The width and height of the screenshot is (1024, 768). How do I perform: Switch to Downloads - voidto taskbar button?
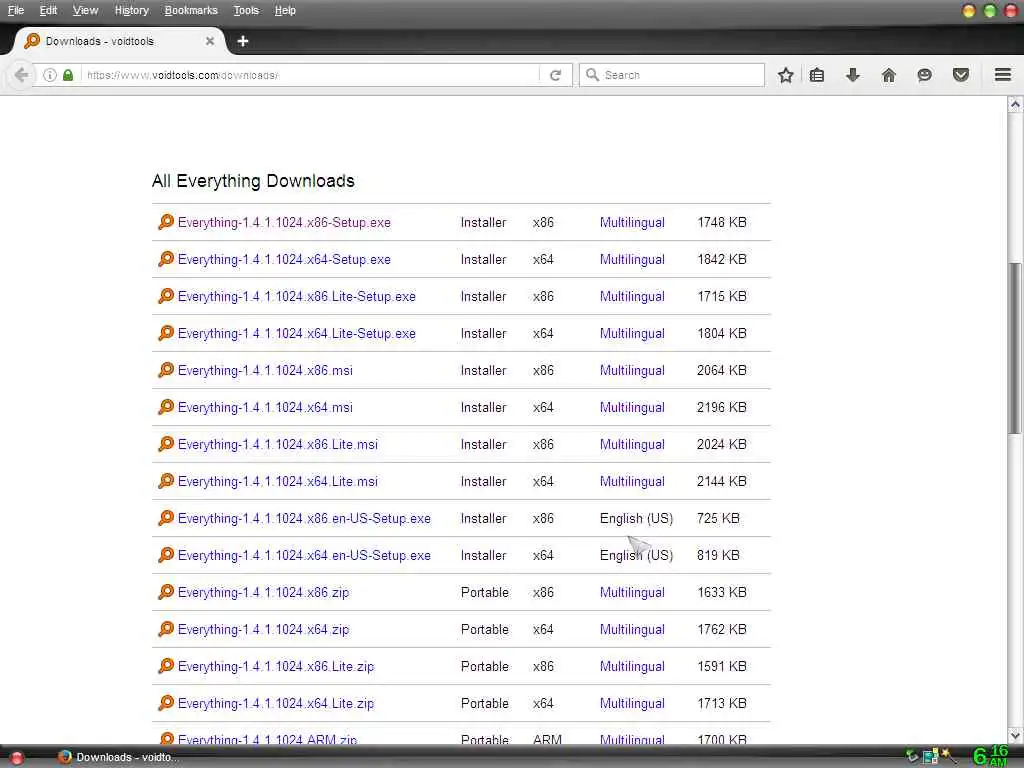coord(118,758)
